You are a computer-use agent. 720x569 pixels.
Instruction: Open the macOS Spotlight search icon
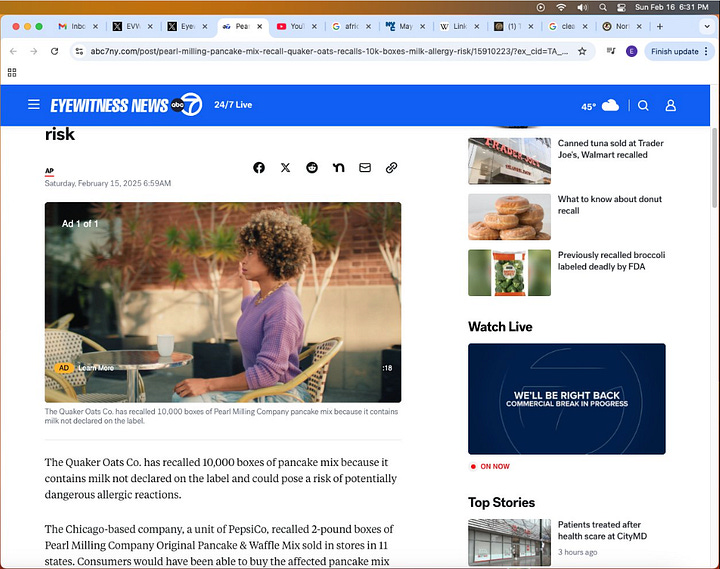[602, 7]
